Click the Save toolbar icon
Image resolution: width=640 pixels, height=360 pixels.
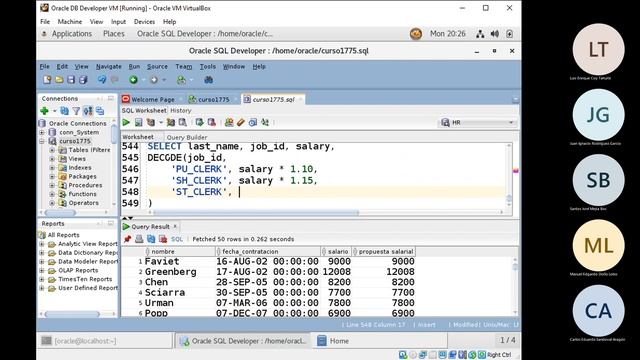coord(71,80)
